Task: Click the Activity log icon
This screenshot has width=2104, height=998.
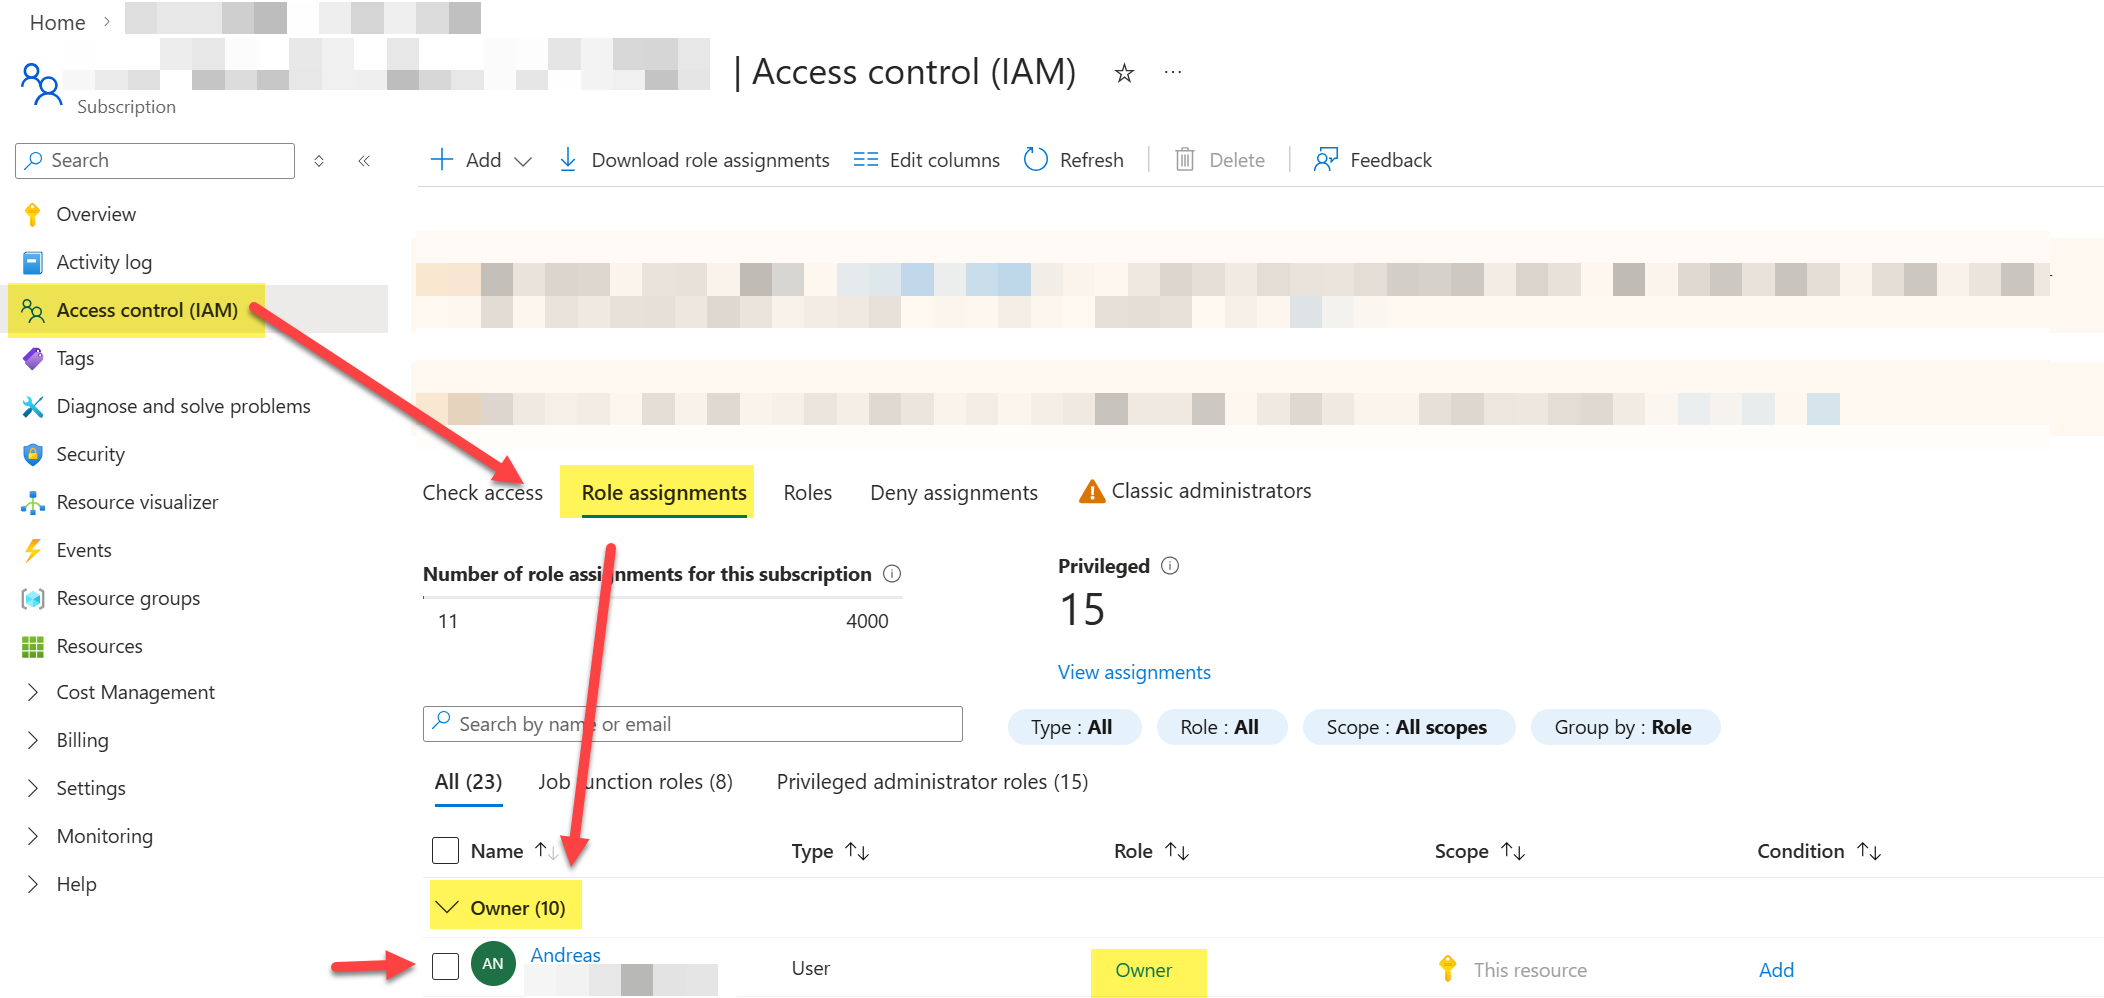Action: [33, 262]
